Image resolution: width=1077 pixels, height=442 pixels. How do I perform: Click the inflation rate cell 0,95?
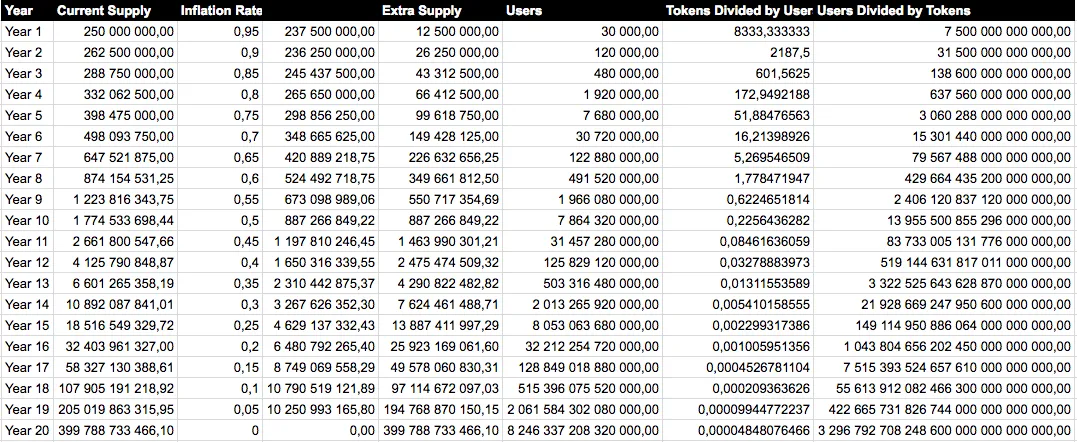pos(220,32)
